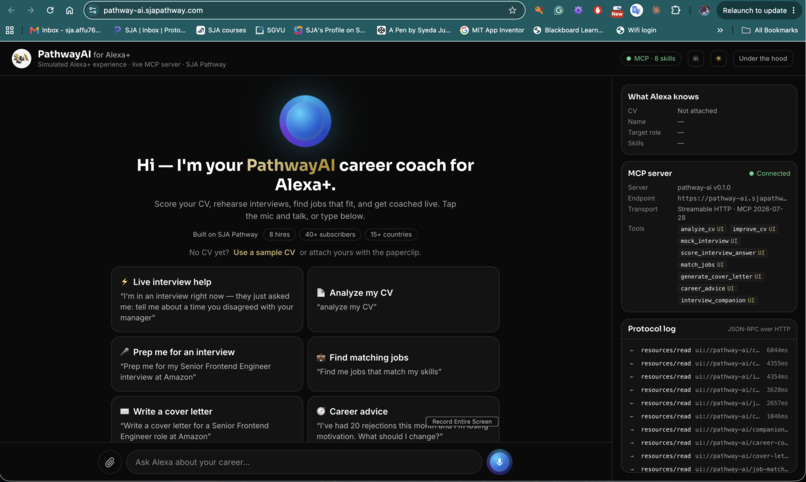The width and height of the screenshot is (806, 482).
Task: Click the Use a sample CV link
Action: (x=264, y=252)
